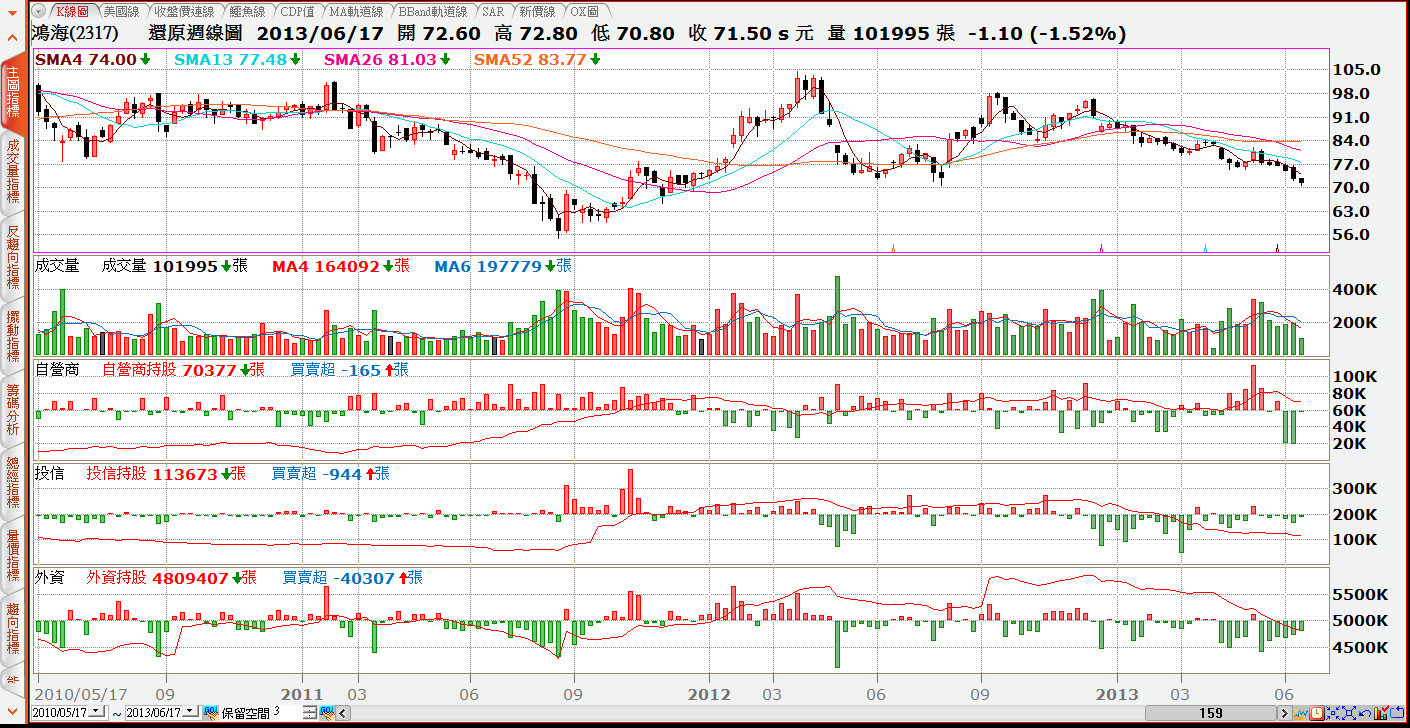Viewport: 1410px width, 728px height.
Task: Click the bar-chart with checkmark icon
Action: coord(1381,713)
